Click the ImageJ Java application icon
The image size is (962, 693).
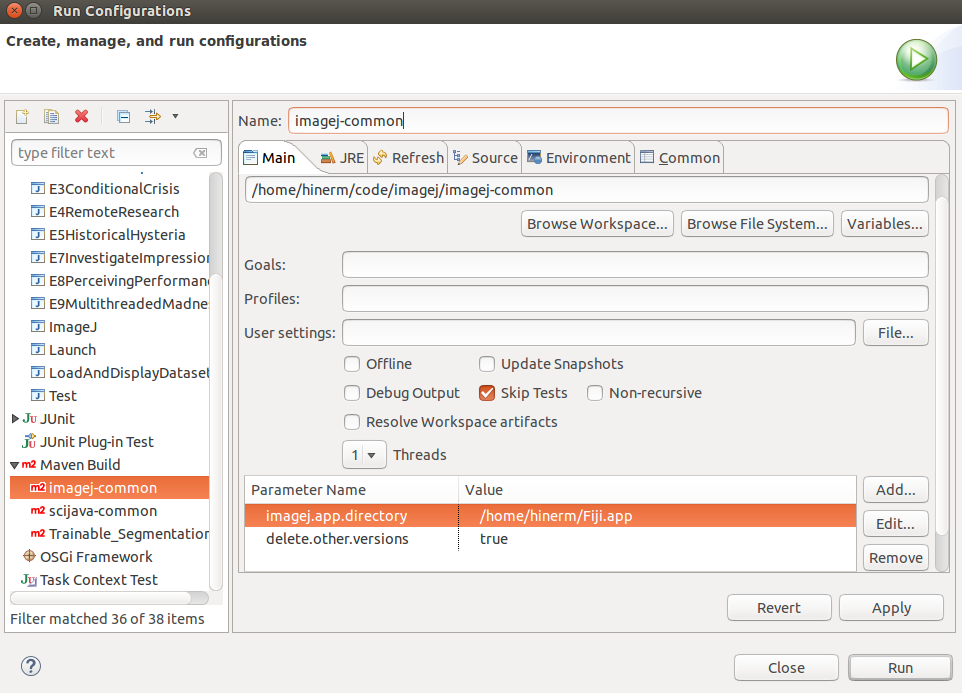[38, 326]
